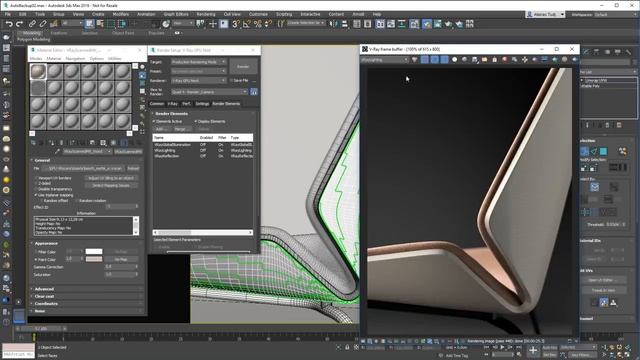Toggle the Spinner Snap icon
The image size is (640, 360).
pyautogui.click(x=268, y=24)
